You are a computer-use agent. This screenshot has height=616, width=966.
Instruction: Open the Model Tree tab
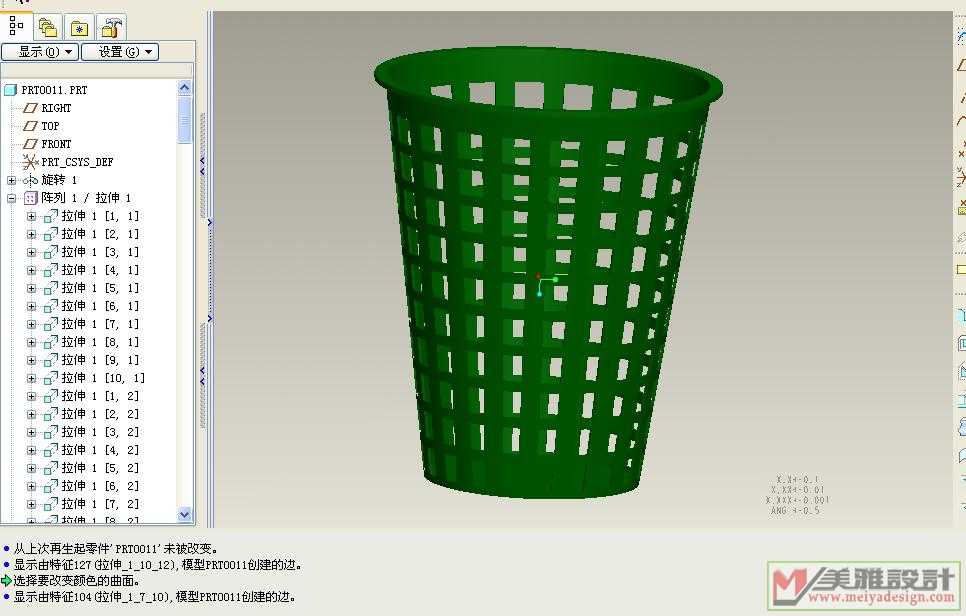tap(16, 26)
